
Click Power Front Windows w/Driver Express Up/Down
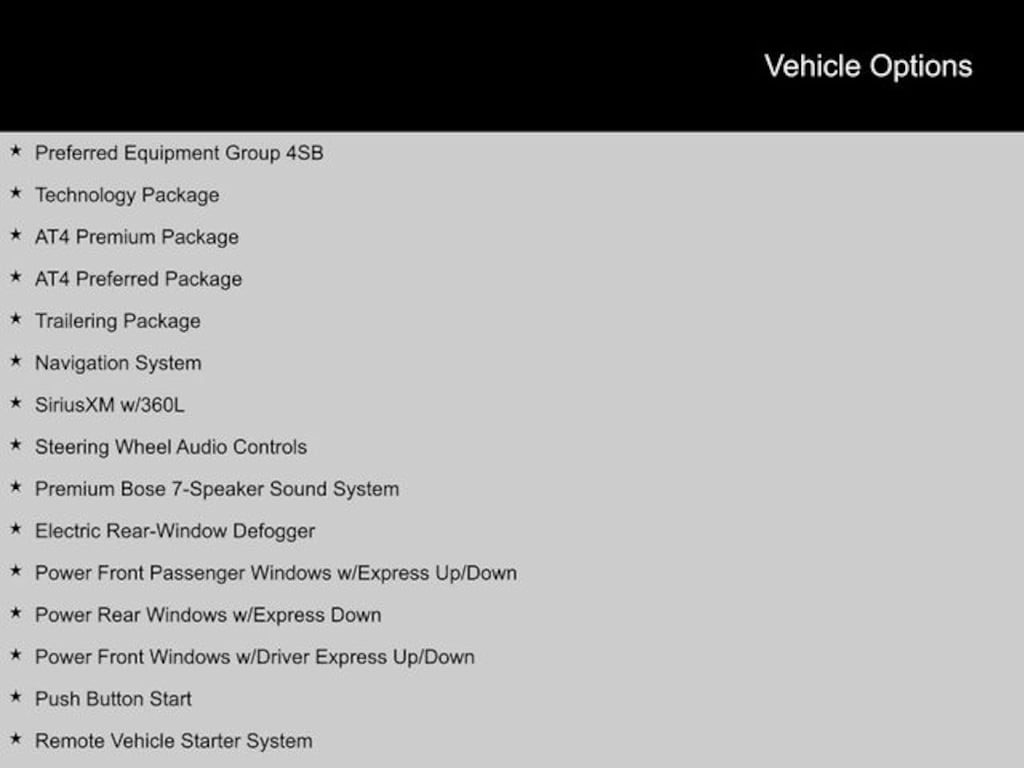click(255, 657)
